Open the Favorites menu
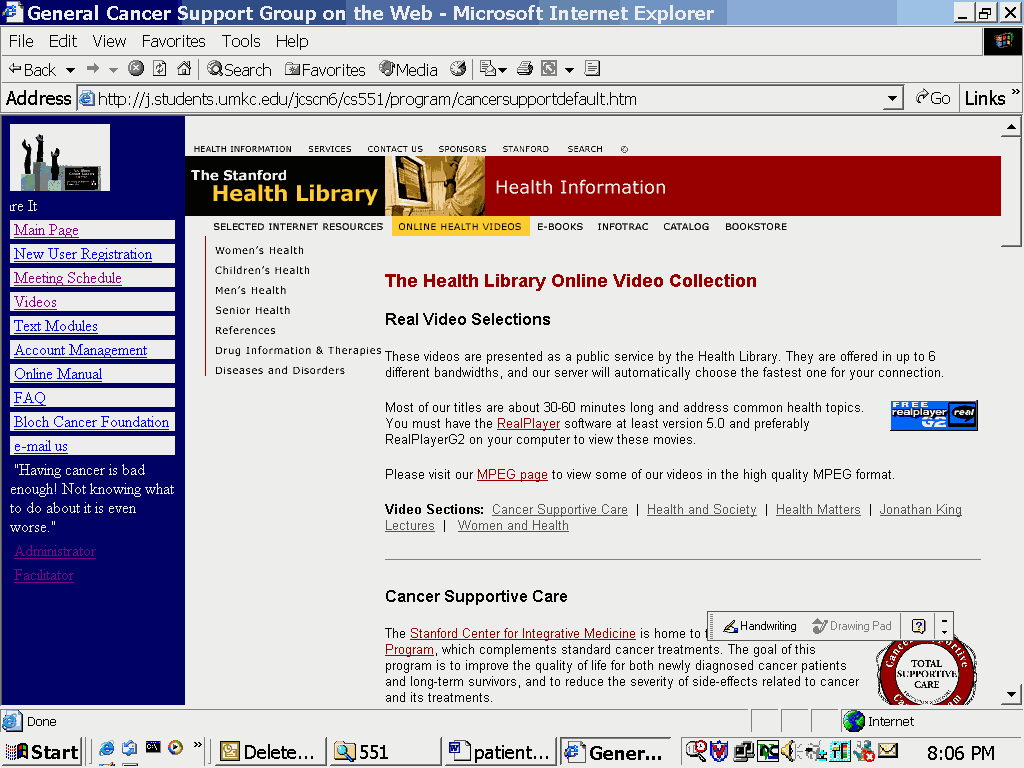The width and height of the screenshot is (1024, 768). coord(174,41)
